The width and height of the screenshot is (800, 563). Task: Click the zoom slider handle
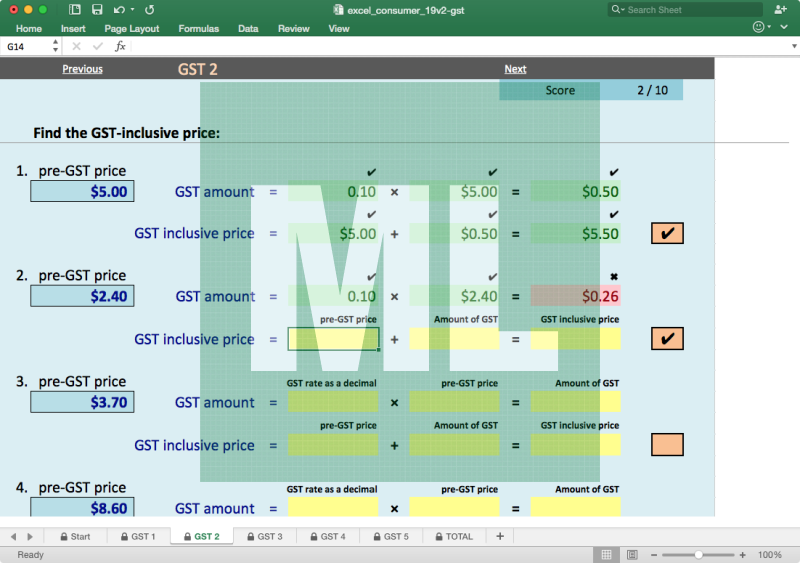(x=698, y=554)
